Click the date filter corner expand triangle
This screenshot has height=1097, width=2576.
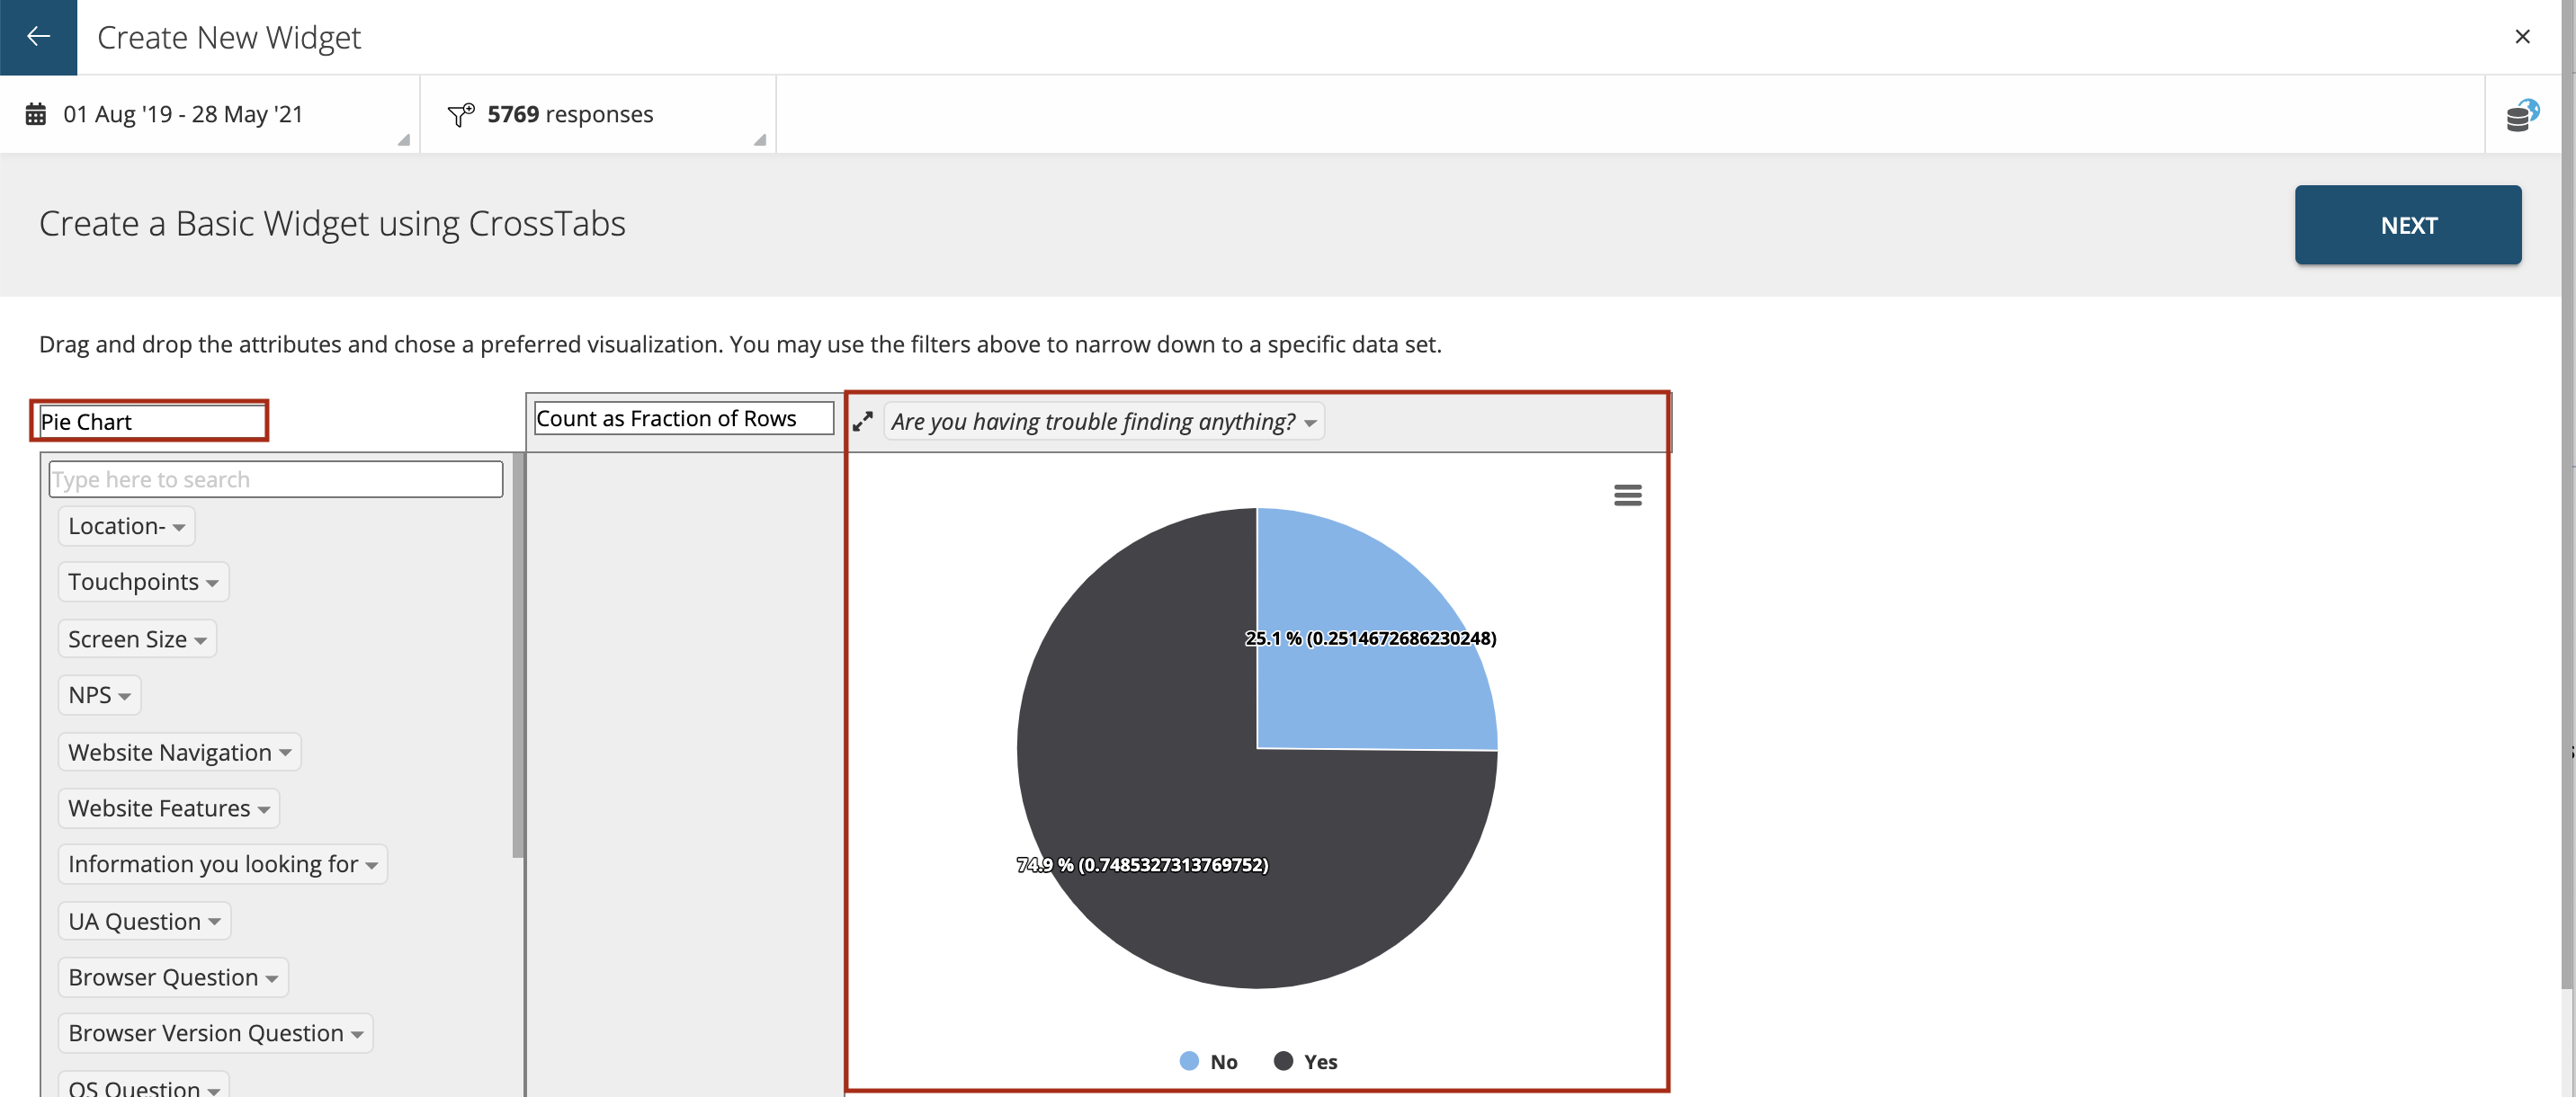(404, 140)
